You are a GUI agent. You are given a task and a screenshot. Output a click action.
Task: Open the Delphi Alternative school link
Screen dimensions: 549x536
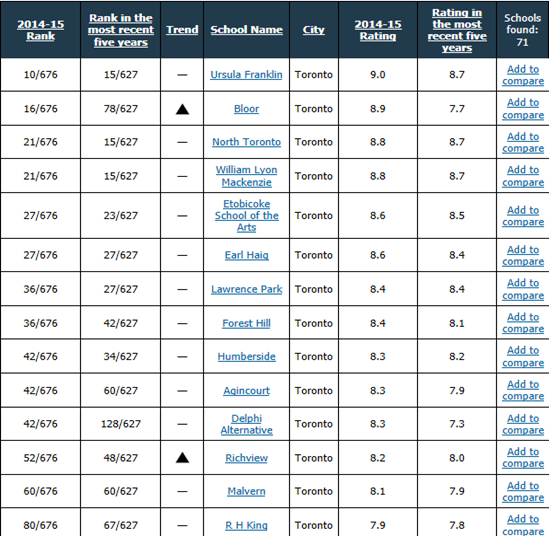(246, 424)
